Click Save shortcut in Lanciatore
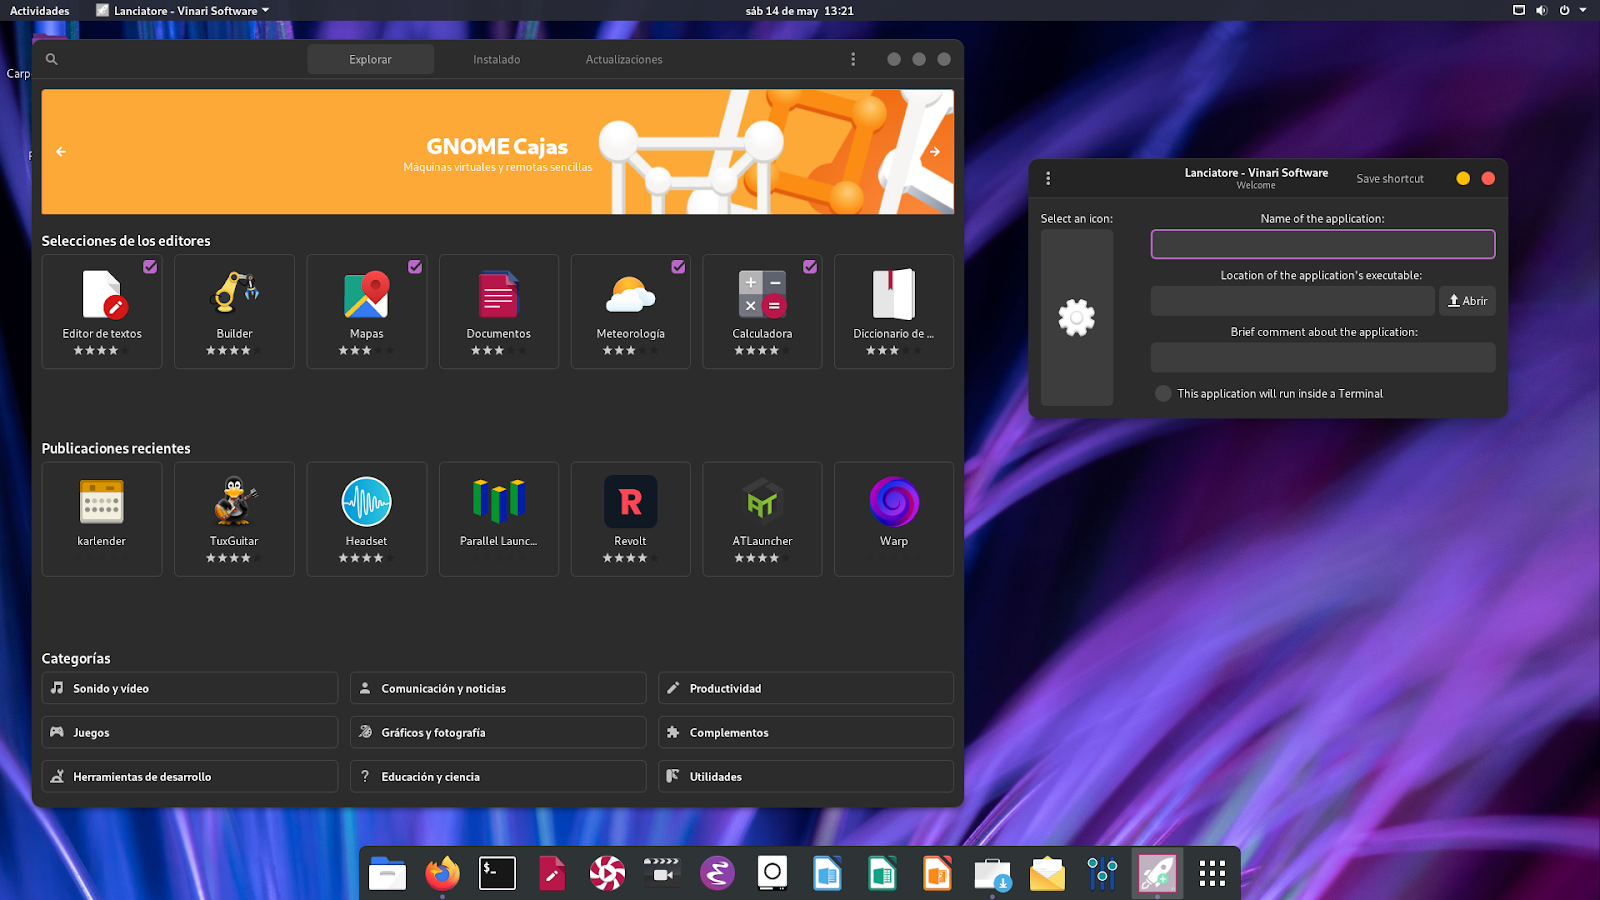Screen dimensions: 1600x900 tap(1390, 178)
